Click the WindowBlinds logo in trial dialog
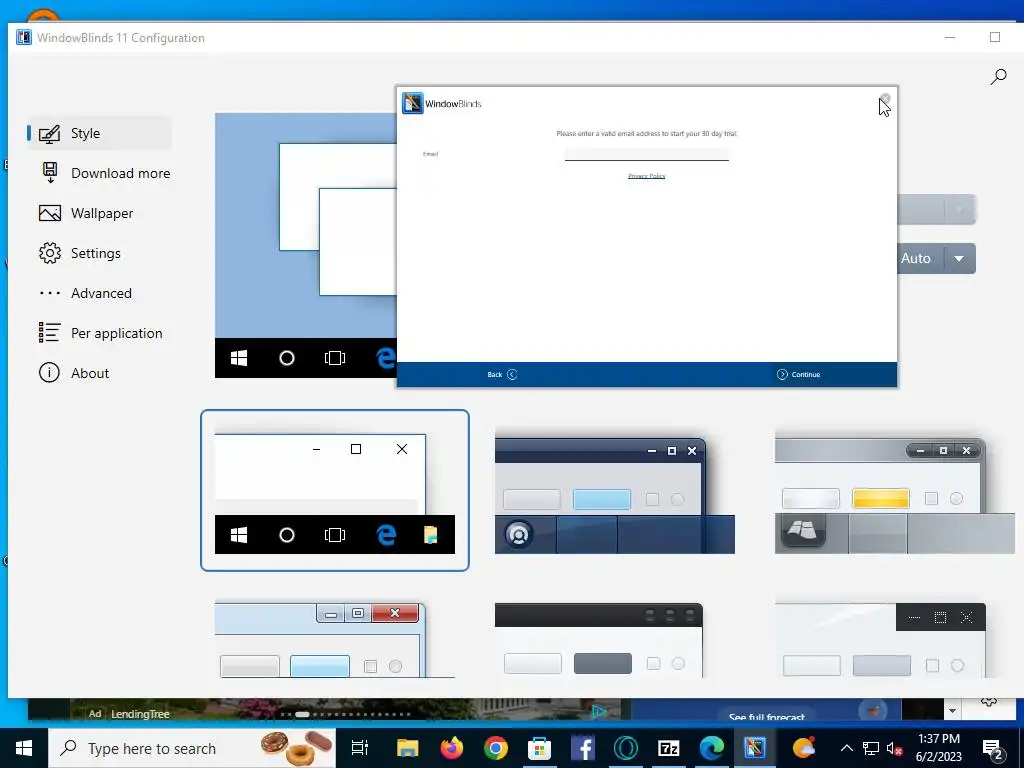Screen dimensions: 1024x768 coord(412,103)
